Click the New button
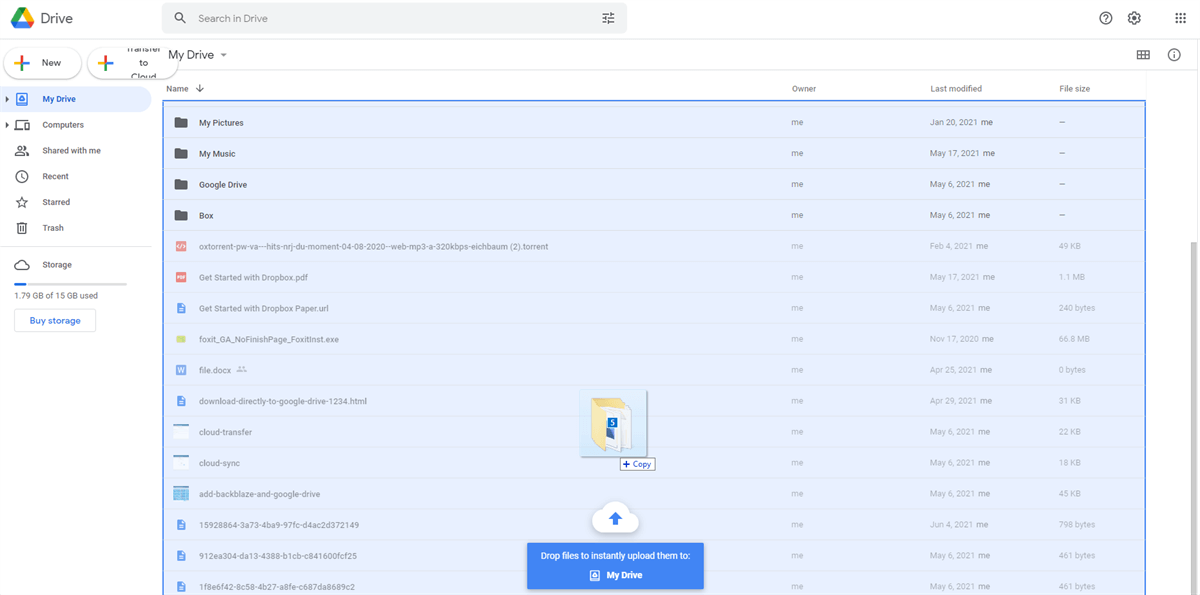The width and height of the screenshot is (1200, 595). pyautogui.click(x=42, y=63)
